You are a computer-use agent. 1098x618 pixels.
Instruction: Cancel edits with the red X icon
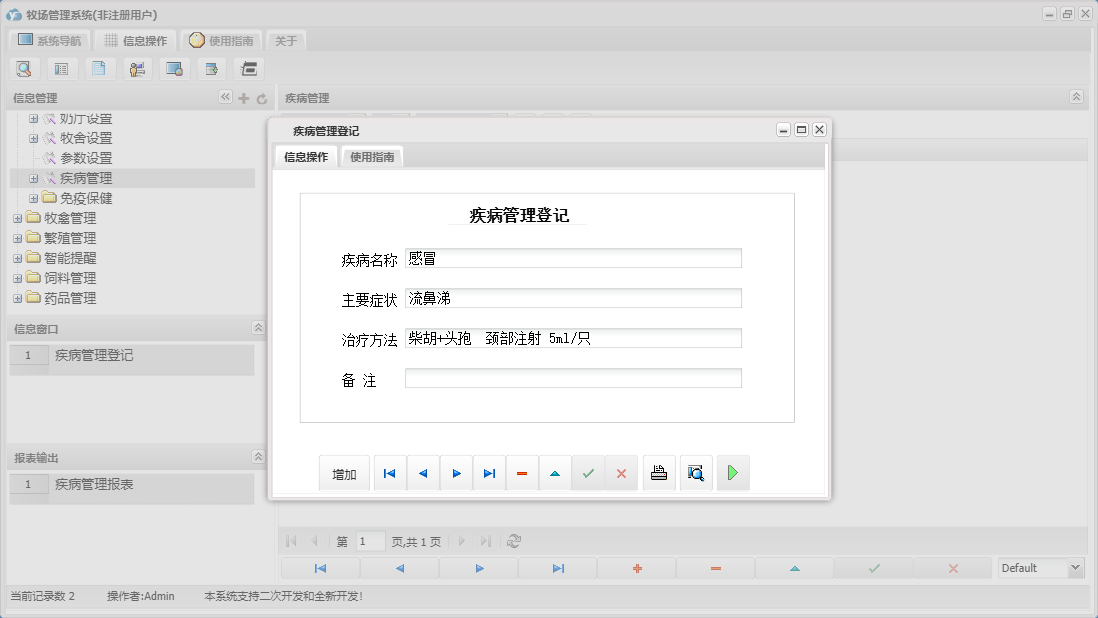(x=621, y=472)
